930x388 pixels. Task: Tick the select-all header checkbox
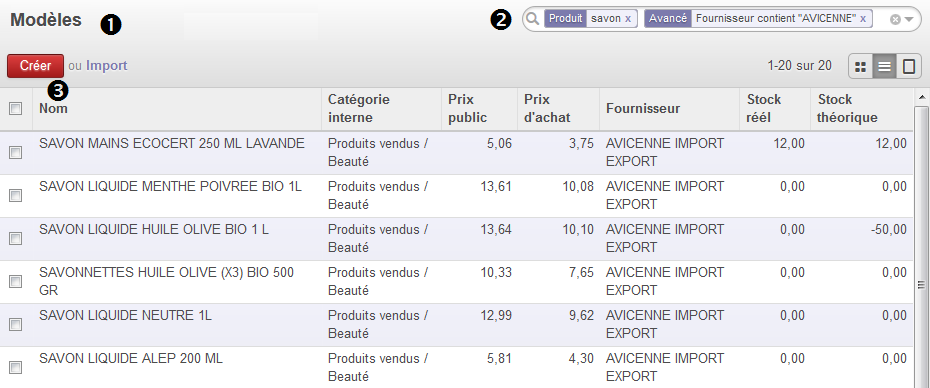tap(15, 109)
